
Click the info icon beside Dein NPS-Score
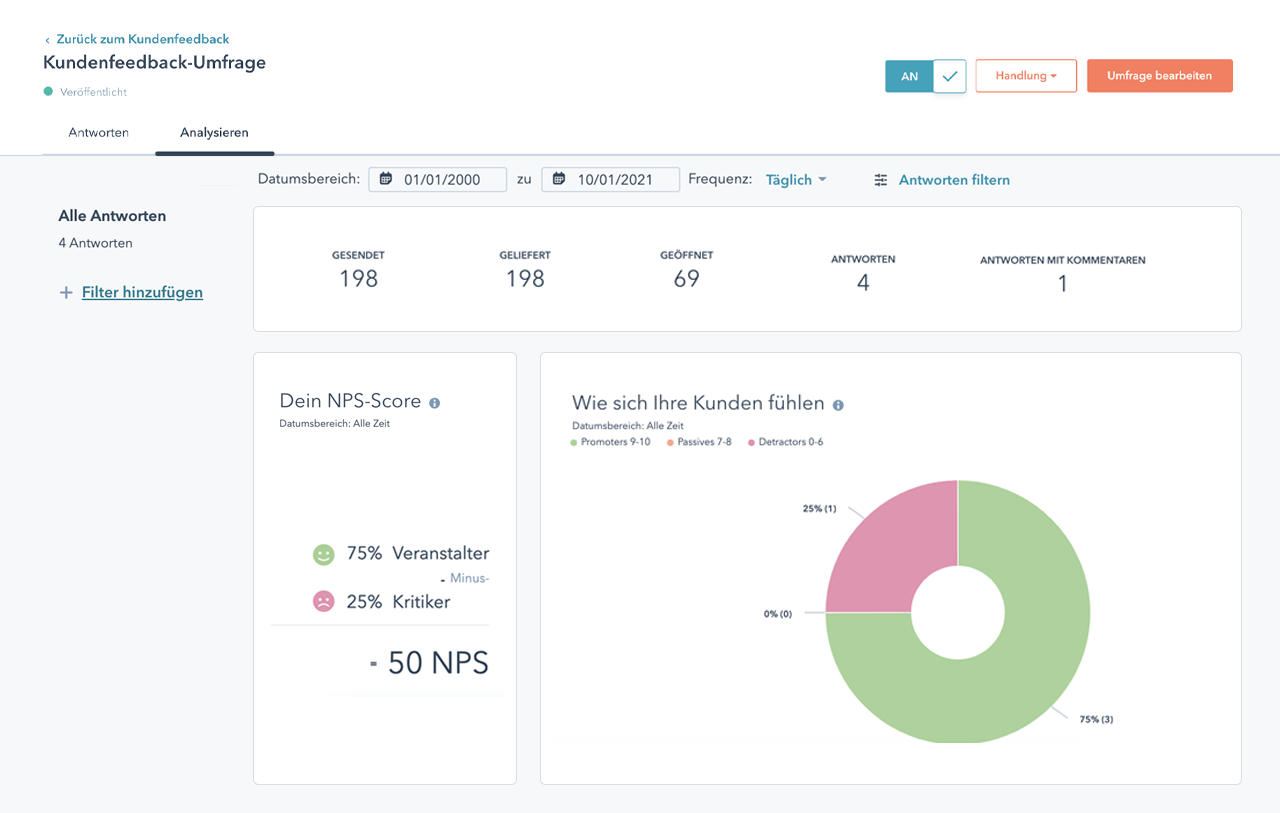coord(434,403)
